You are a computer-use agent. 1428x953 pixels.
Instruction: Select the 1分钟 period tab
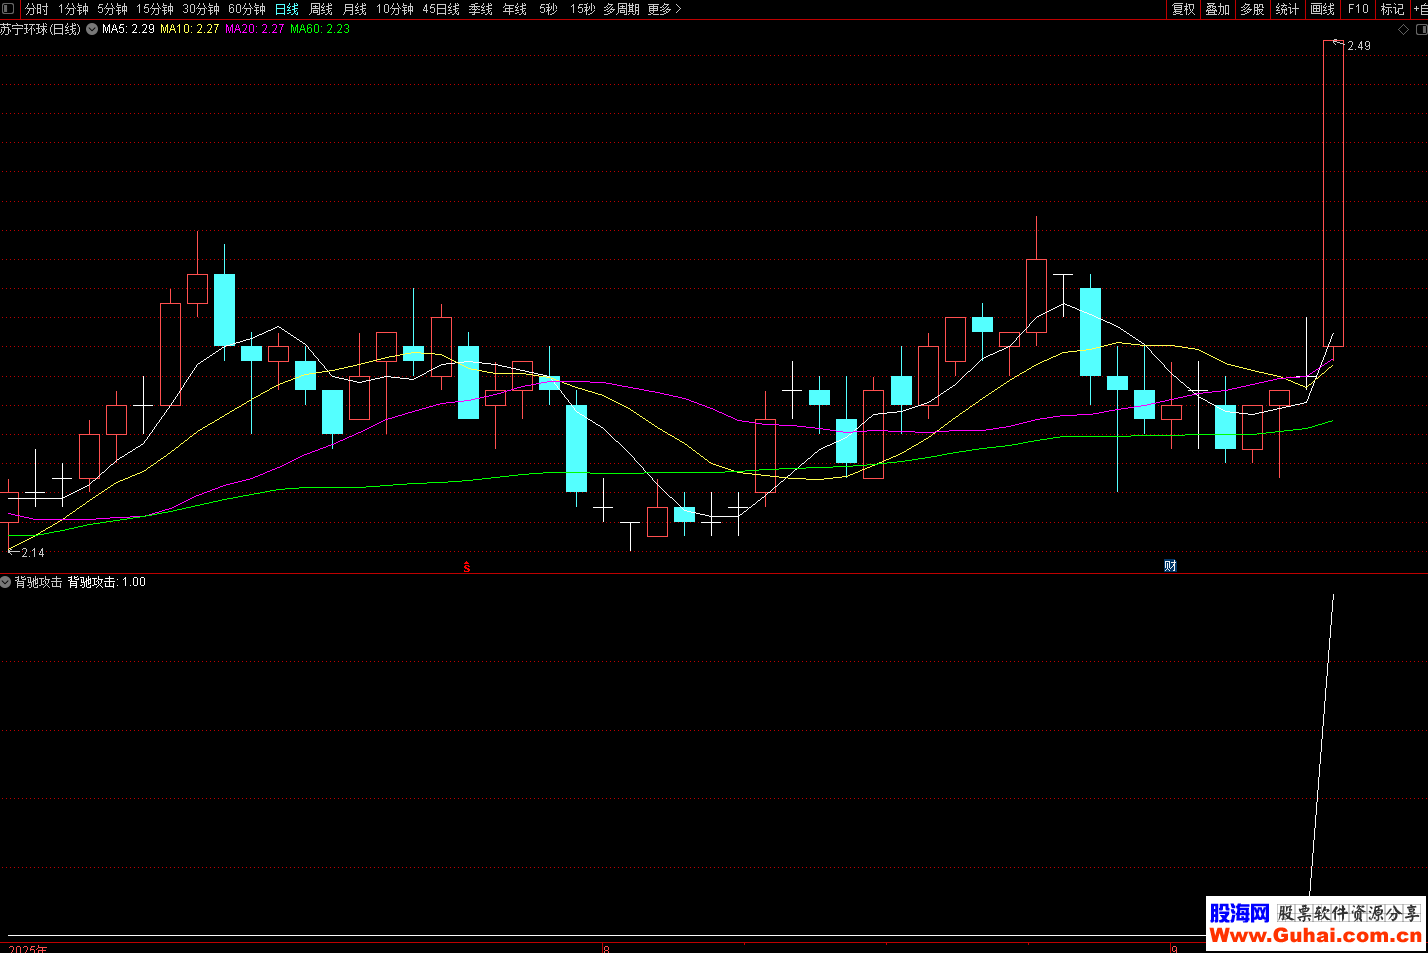(x=73, y=9)
